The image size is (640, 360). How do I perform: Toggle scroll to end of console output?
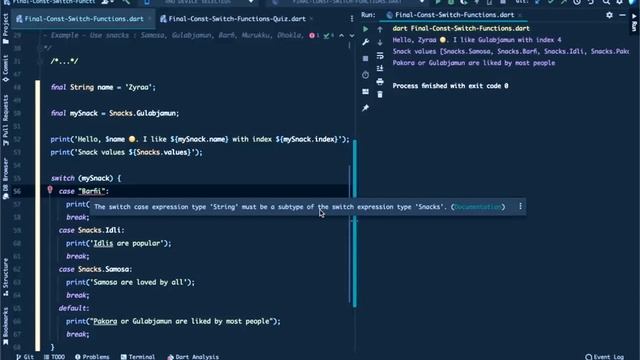(x=380, y=69)
